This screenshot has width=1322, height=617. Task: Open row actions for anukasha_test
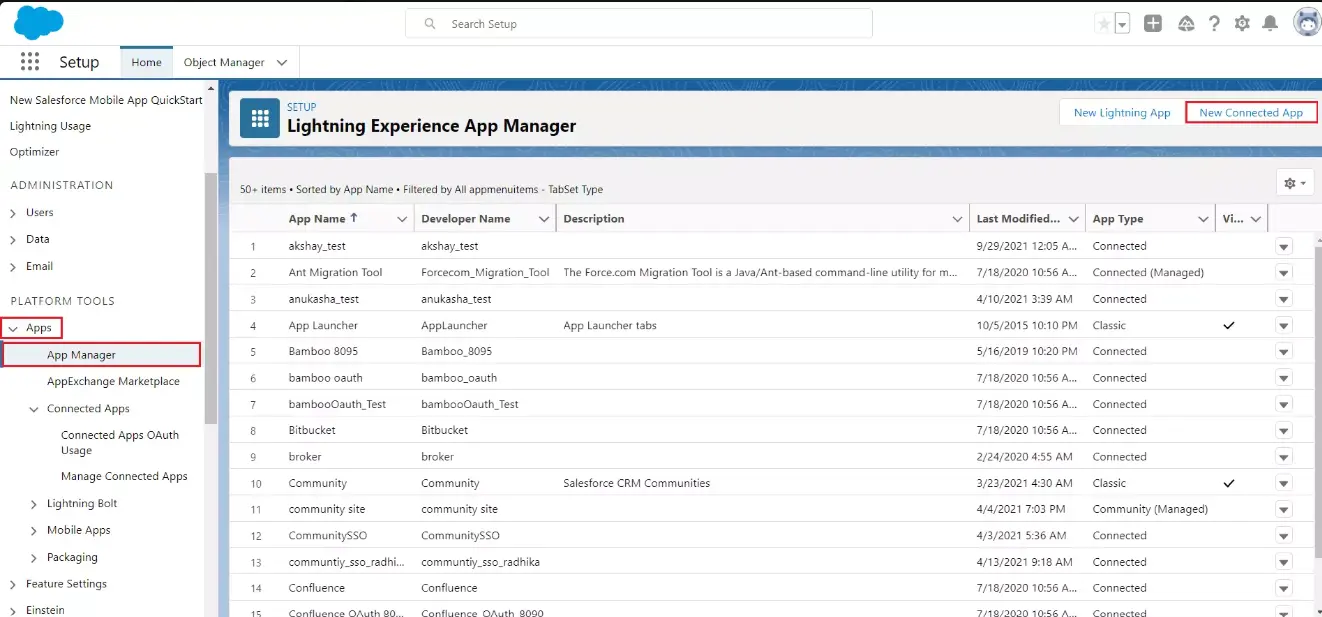tap(1284, 299)
